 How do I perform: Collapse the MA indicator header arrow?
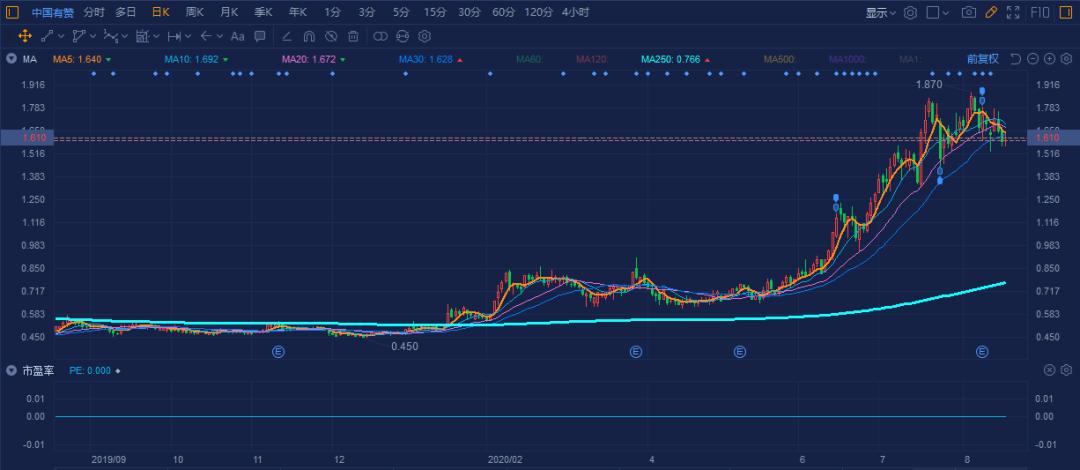click(12, 59)
